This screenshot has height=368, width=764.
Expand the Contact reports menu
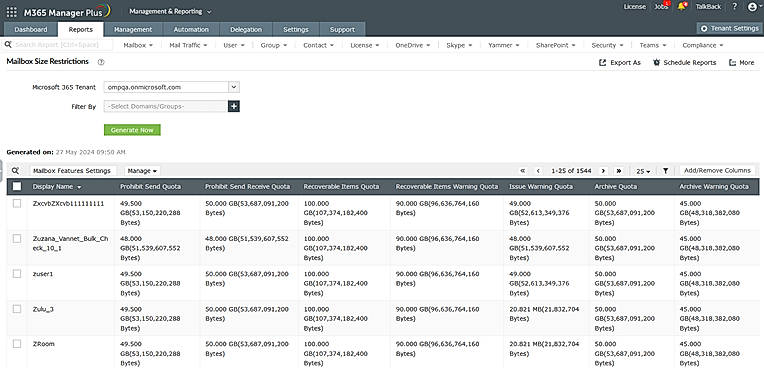point(318,45)
